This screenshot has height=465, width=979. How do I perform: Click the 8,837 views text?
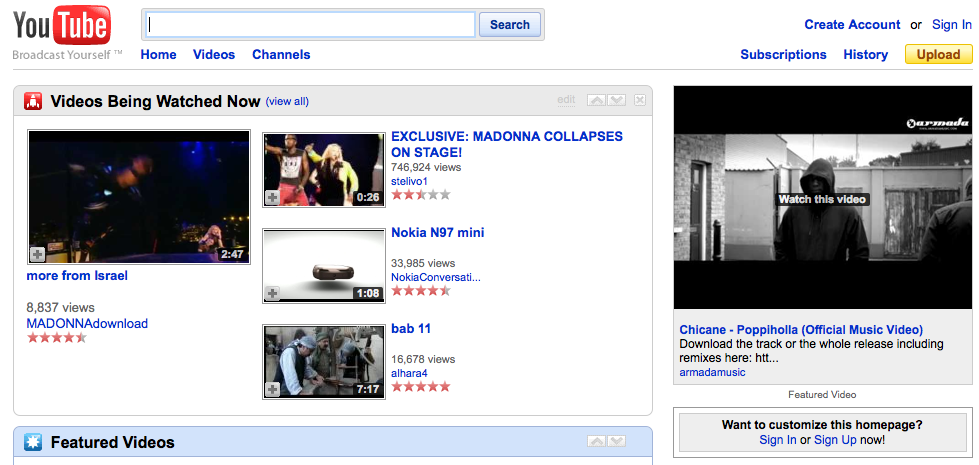tap(61, 308)
